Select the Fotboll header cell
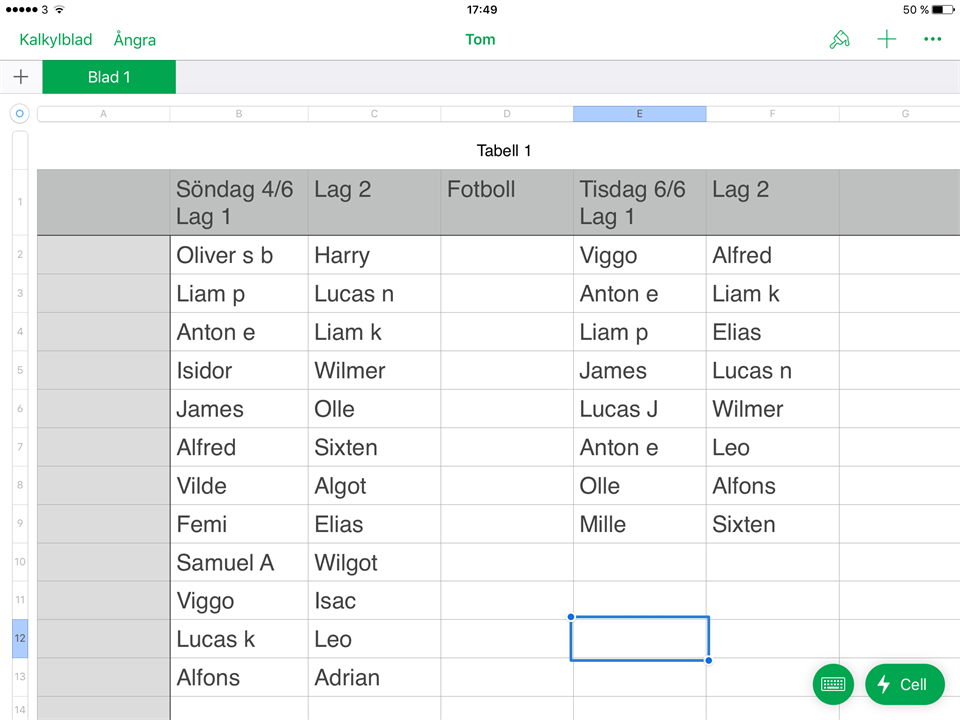 point(506,202)
